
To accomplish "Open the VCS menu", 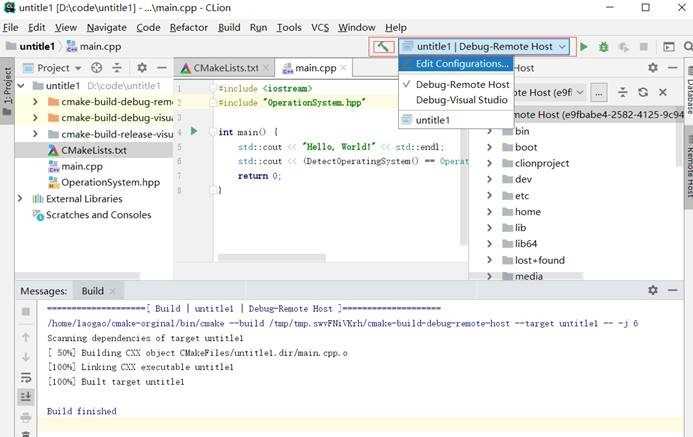I will [320, 27].
